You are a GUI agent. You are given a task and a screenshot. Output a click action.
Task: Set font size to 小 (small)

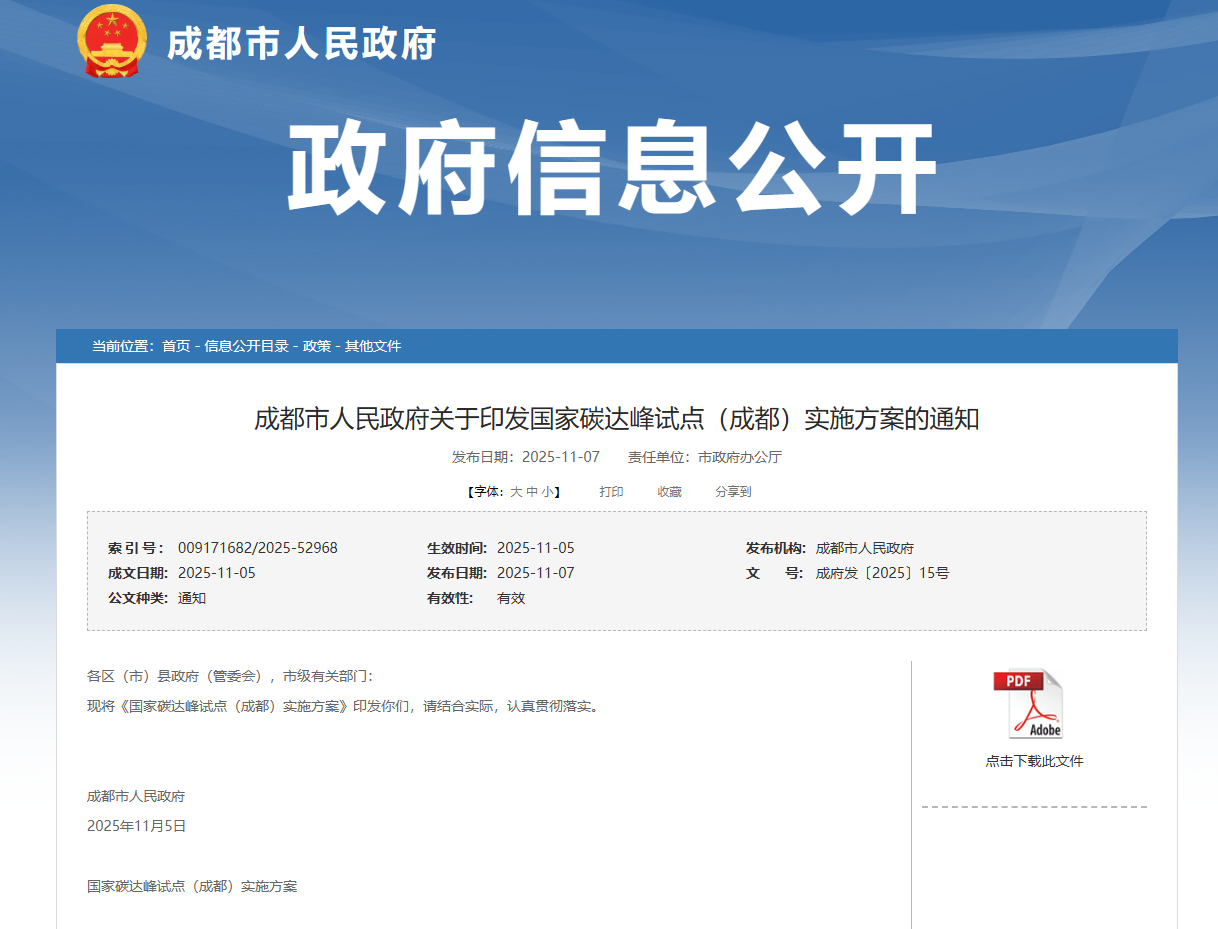pos(547,492)
